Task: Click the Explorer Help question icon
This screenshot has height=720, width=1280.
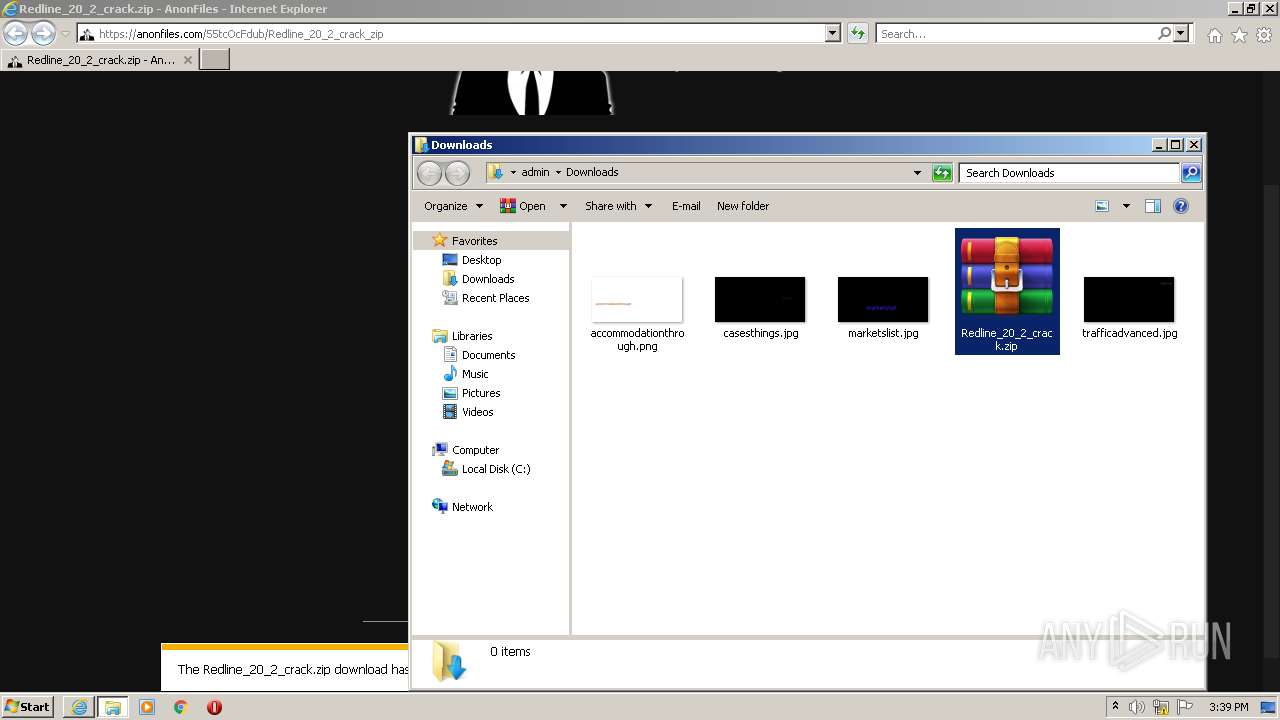Action: (1181, 206)
